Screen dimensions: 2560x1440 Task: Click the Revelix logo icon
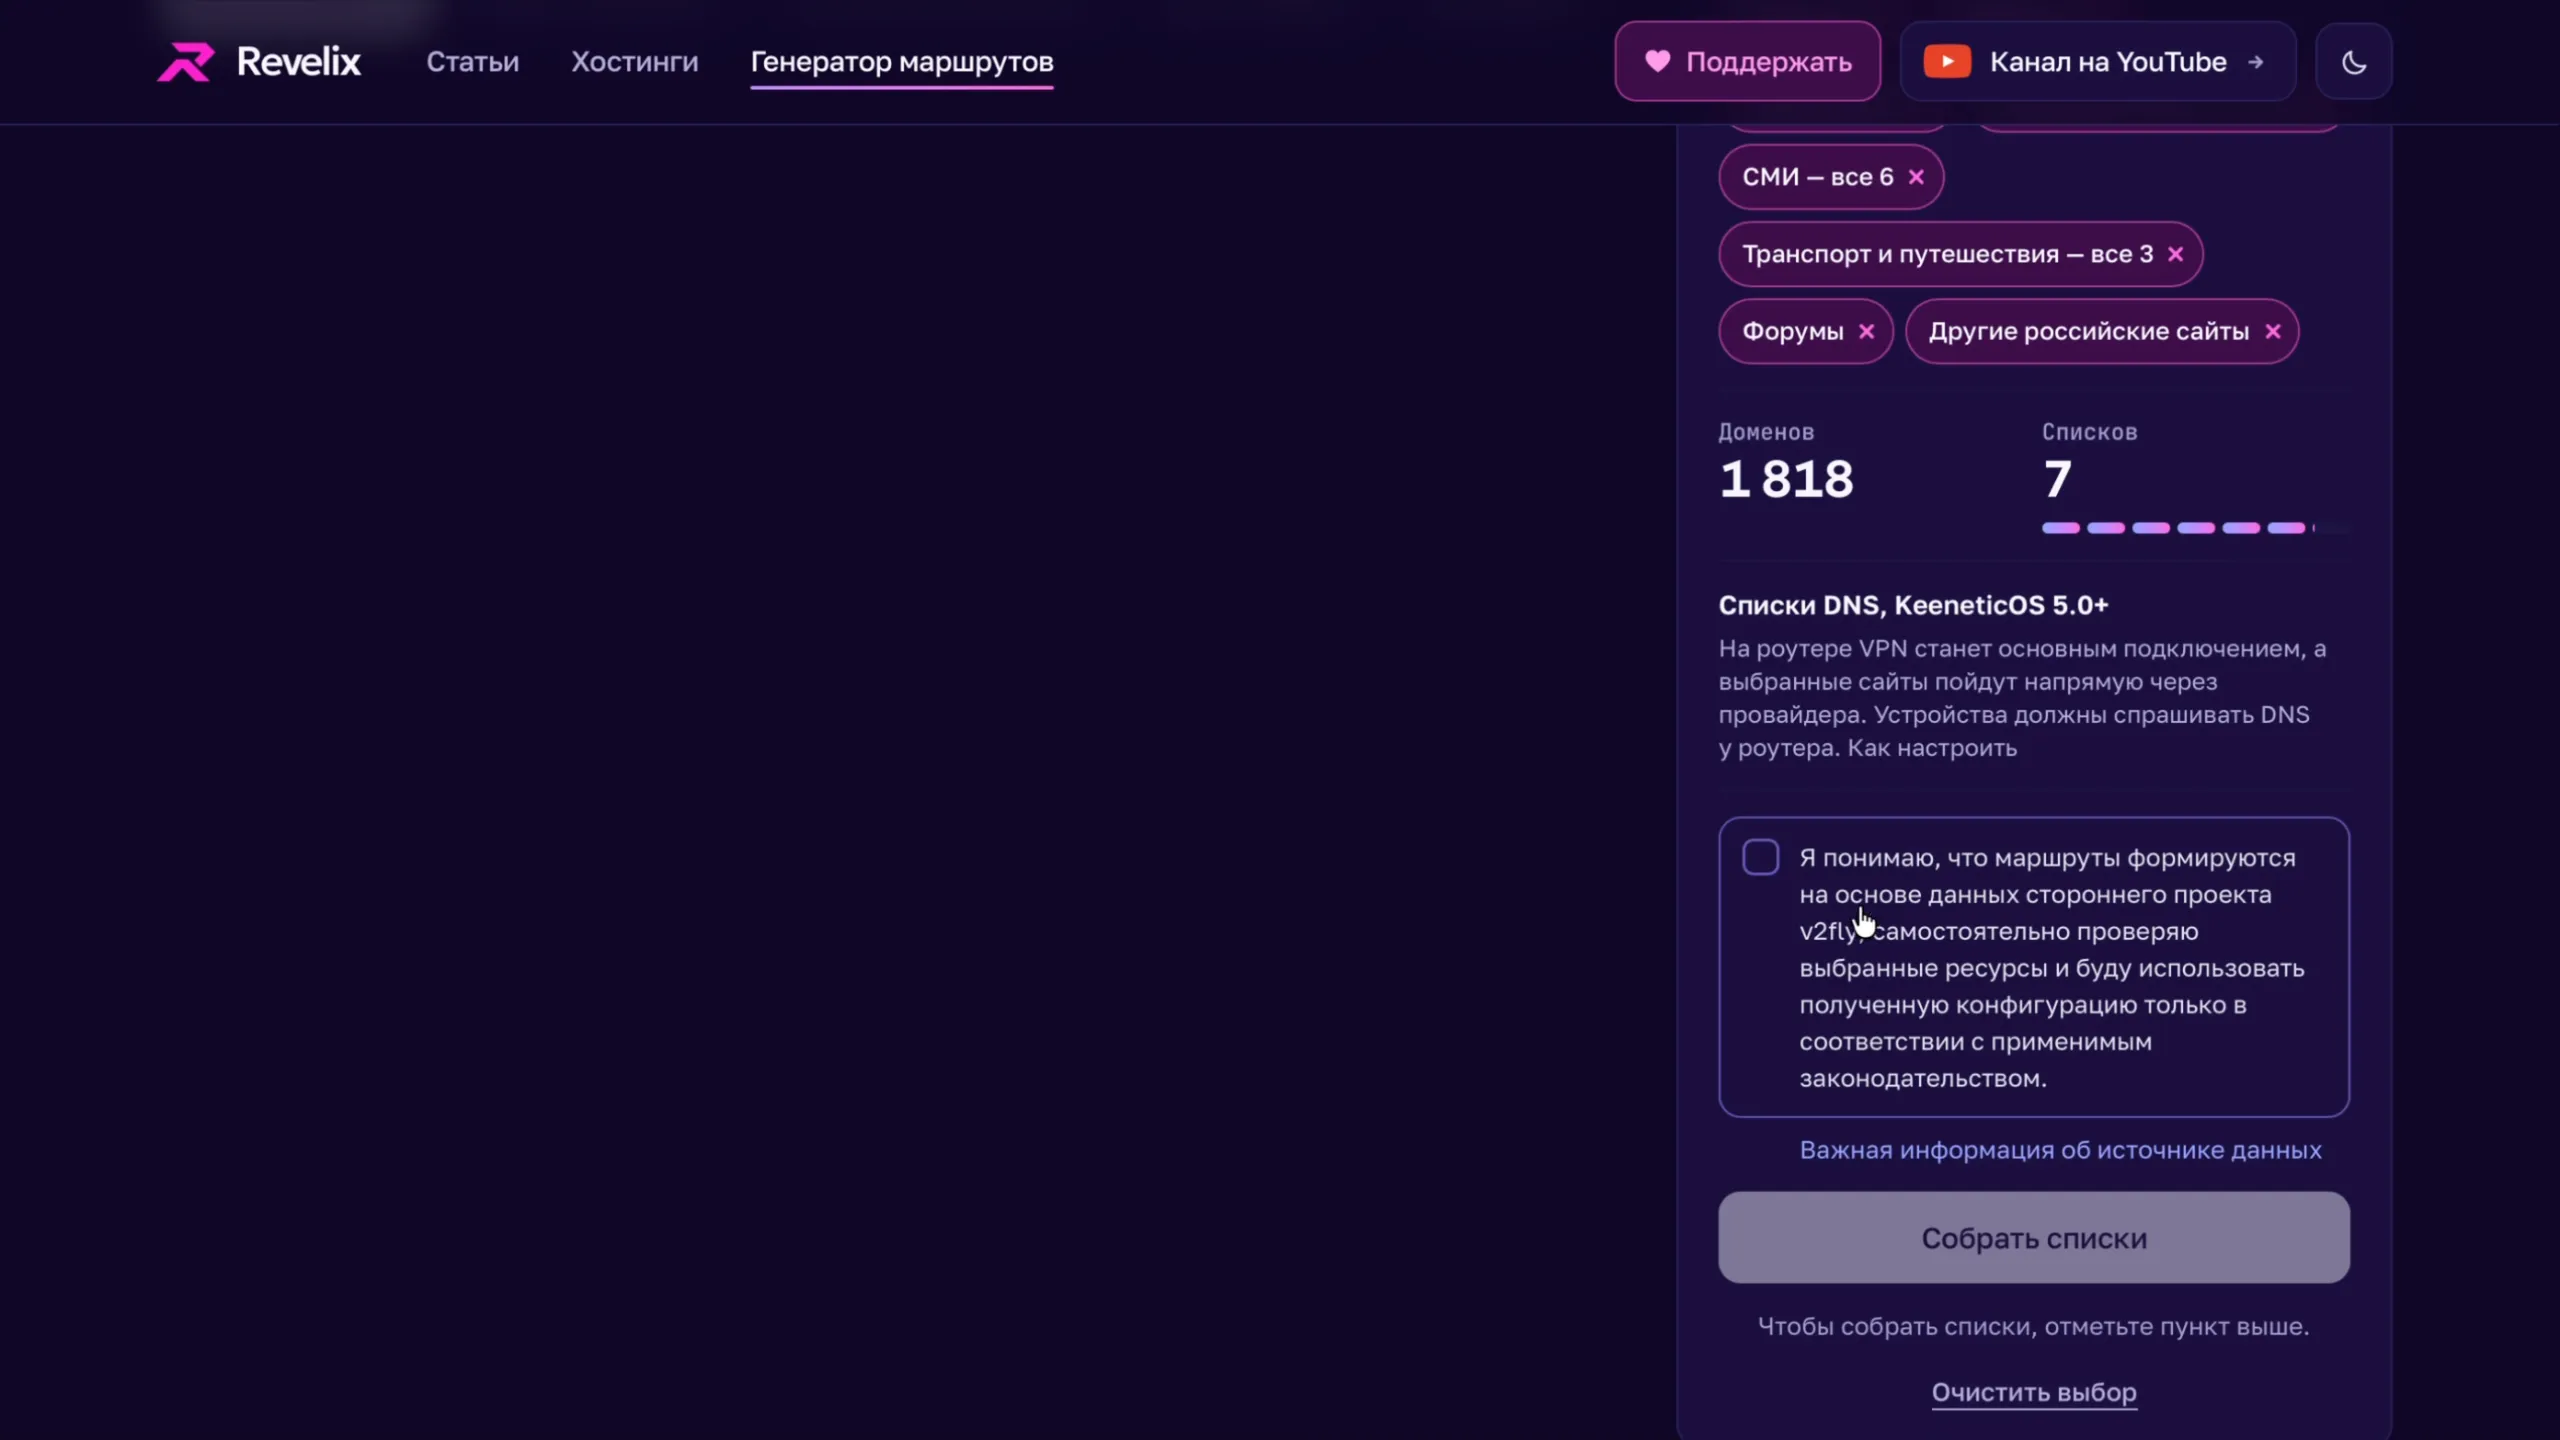pyautogui.click(x=186, y=62)
